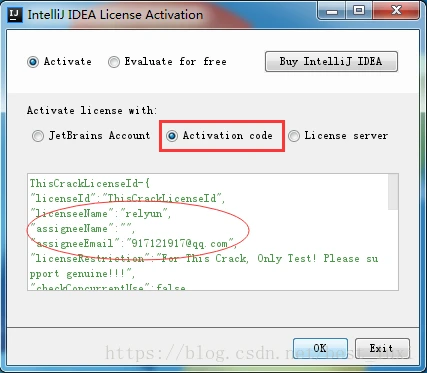This screenshot has width=427, height=373.
Task: Switch to License server option
Action: [294, 136]
